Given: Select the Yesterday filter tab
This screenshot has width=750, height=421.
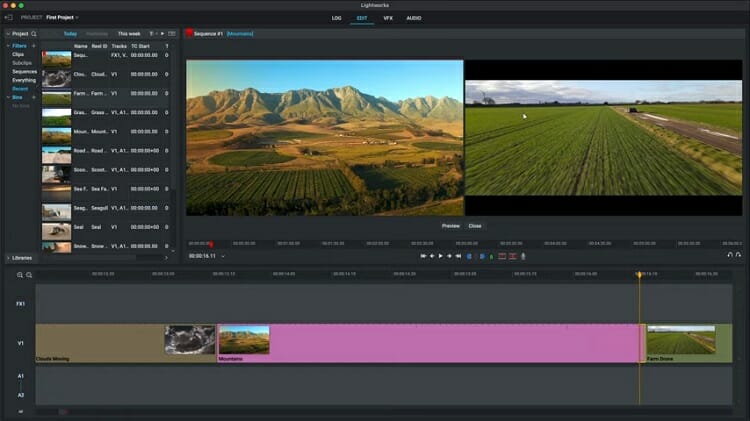Looking at the screenshot, I should pyautogui.click(x=97, y=34).
